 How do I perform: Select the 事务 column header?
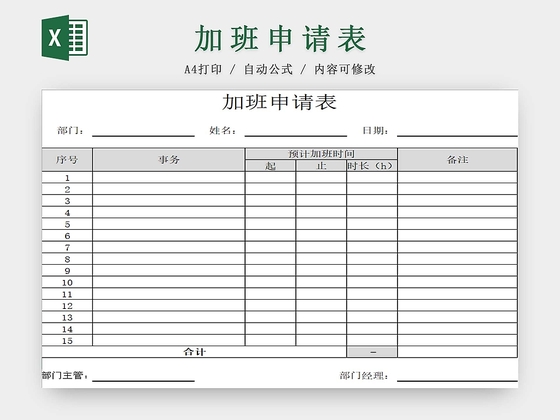pos(169,160)
